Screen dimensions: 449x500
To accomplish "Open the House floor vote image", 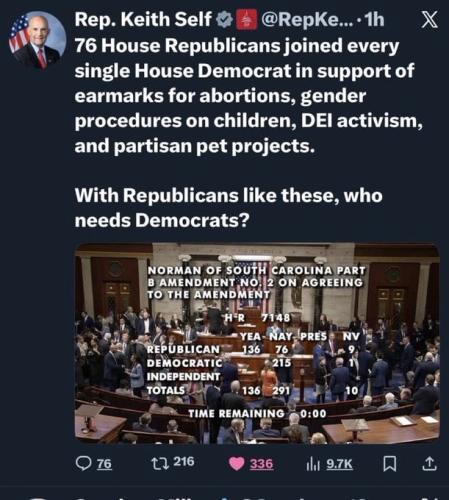I will 257,343.
